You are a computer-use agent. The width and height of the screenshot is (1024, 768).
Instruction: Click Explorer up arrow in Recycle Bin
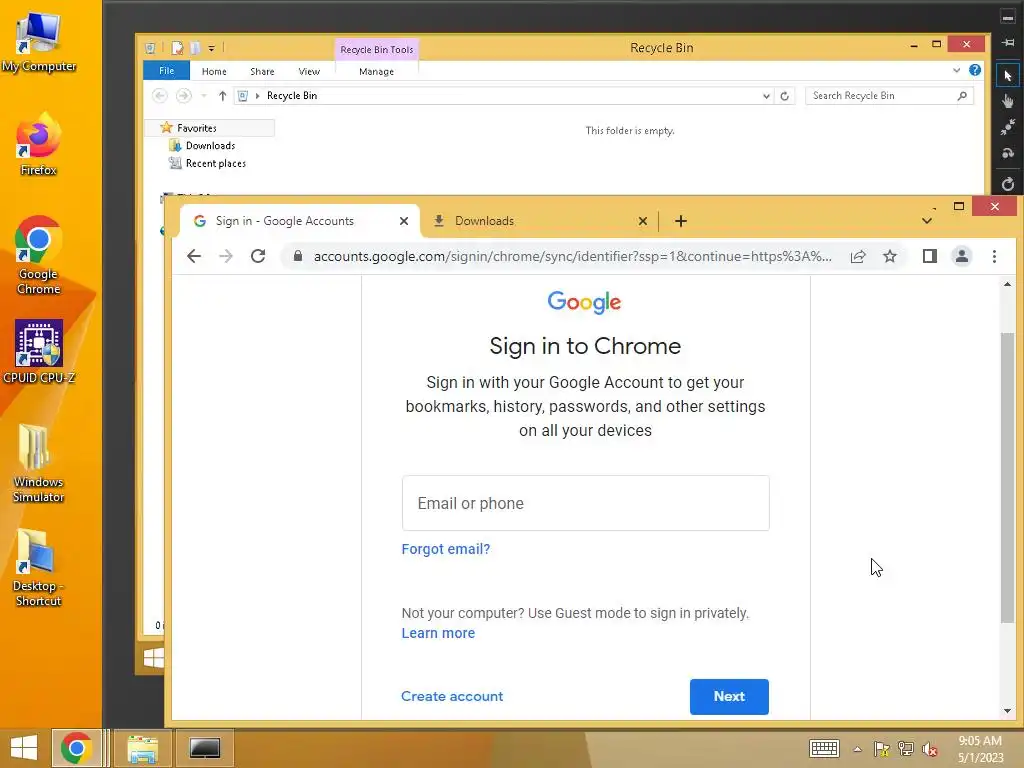point(222,96)
